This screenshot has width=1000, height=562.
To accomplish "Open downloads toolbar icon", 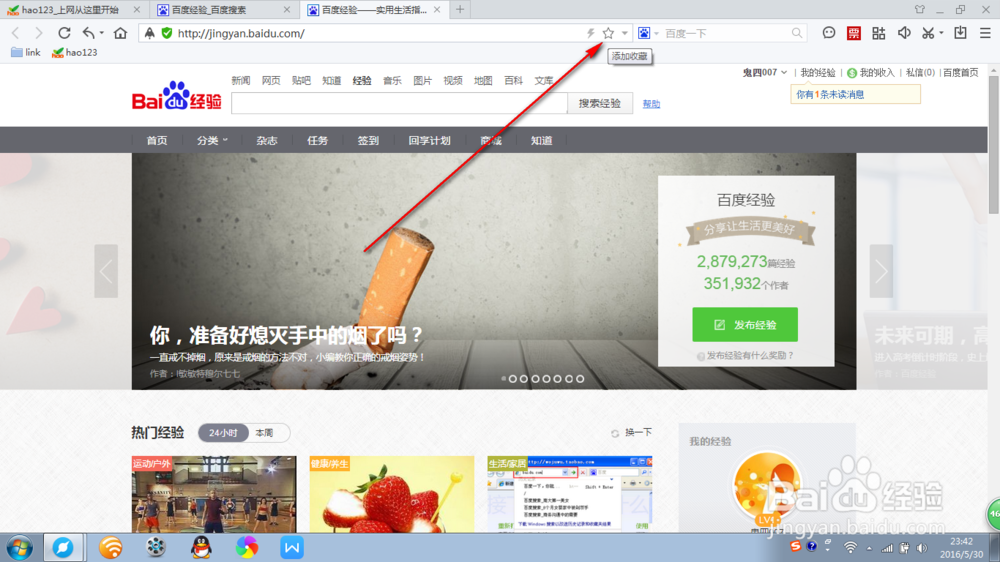I will click(960, 33).
